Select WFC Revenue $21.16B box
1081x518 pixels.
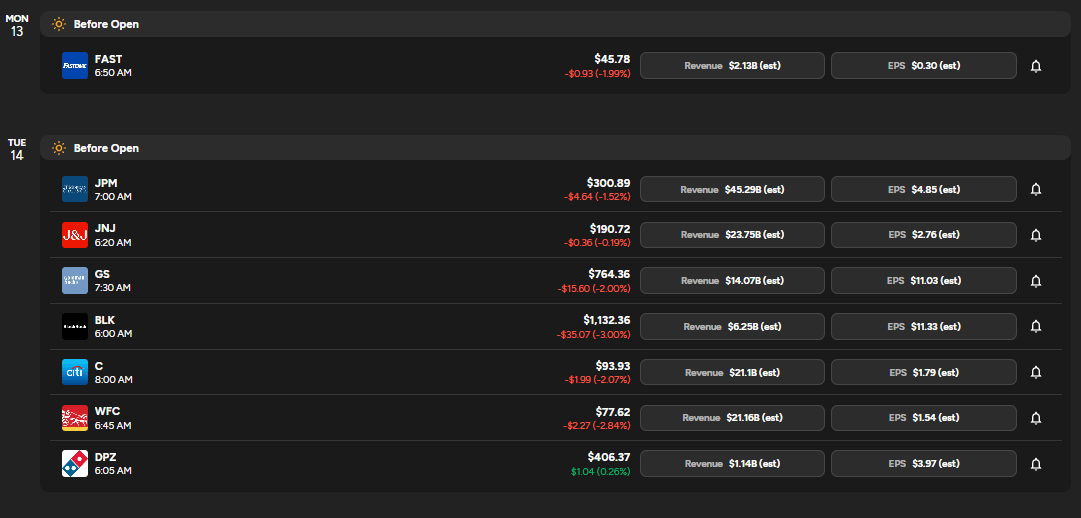pyautogui.click(x=732, y=418)
